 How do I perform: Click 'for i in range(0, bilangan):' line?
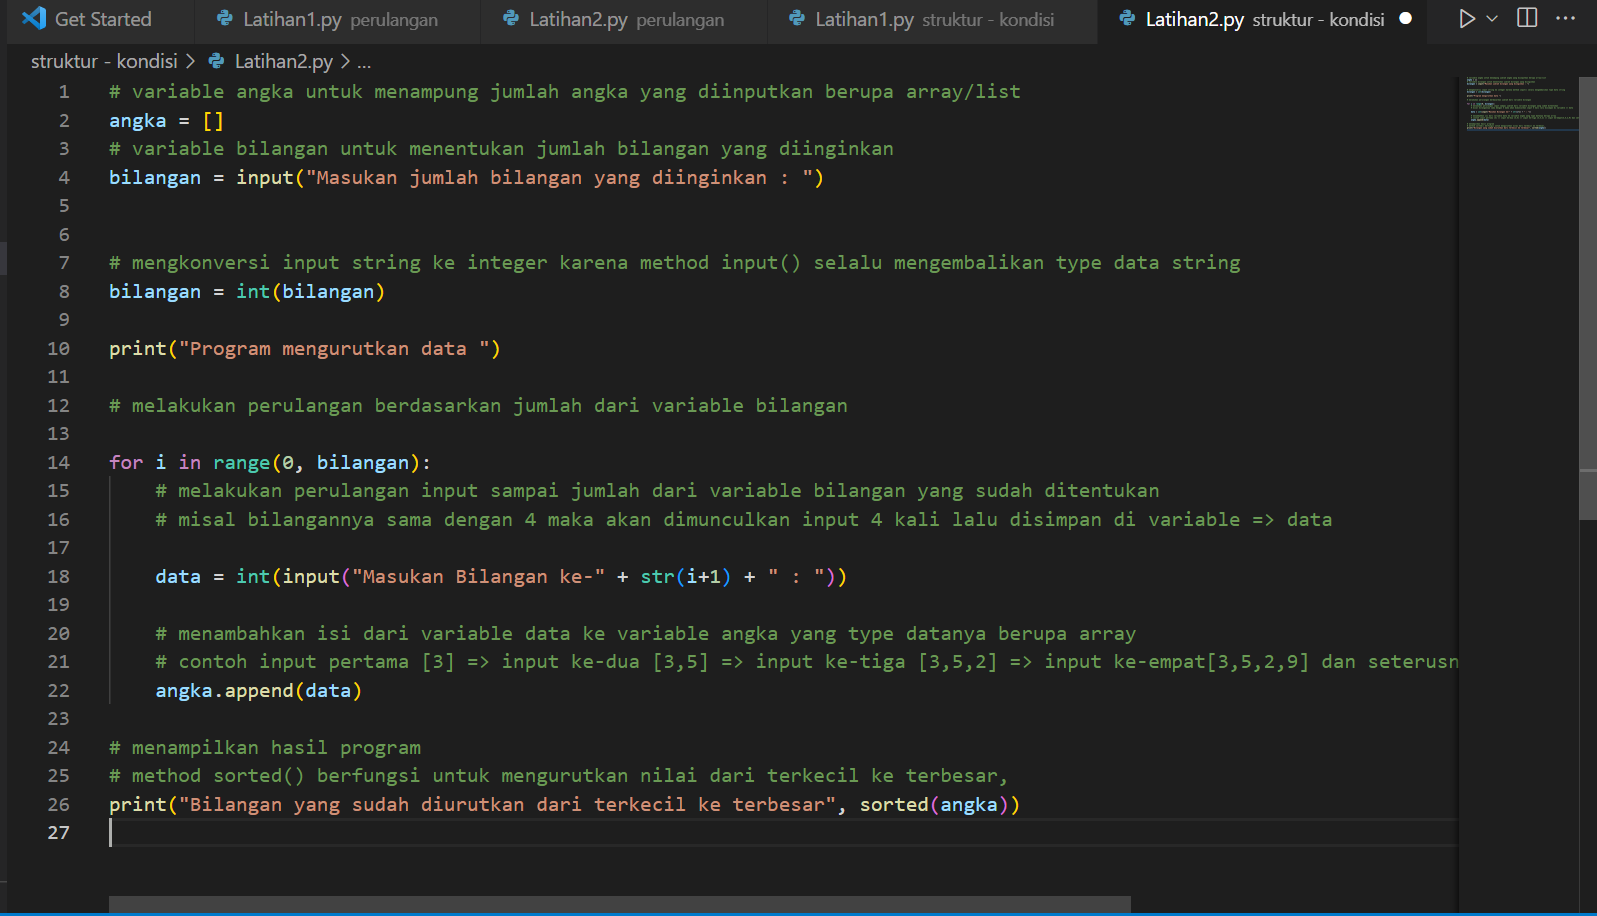[x=270, y=462]
